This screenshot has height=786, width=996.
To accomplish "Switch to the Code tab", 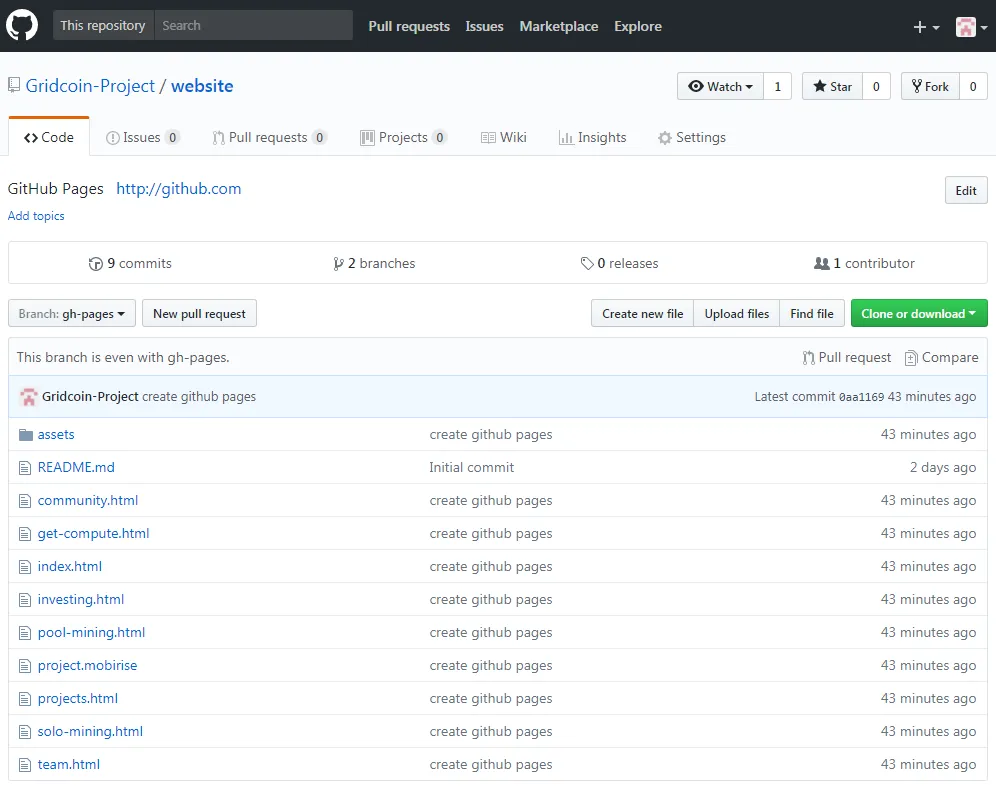I will click(x=49, y=137).
